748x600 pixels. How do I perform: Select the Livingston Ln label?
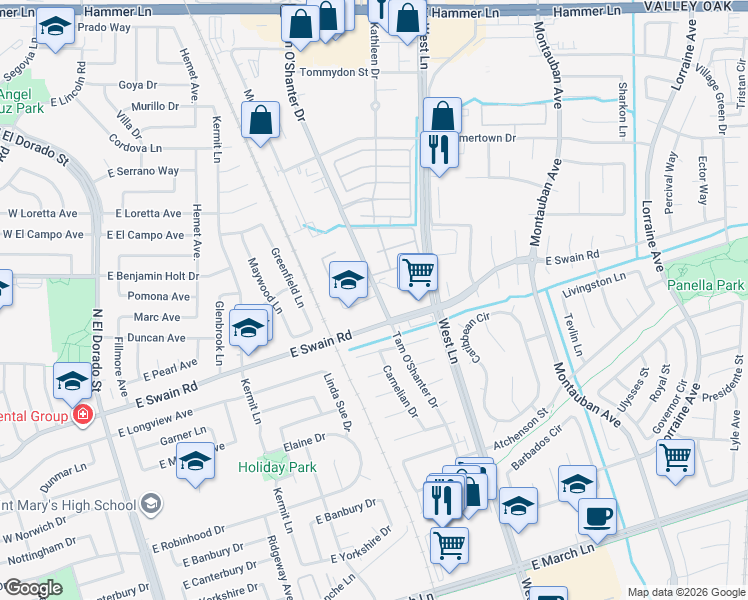[594, 285]
